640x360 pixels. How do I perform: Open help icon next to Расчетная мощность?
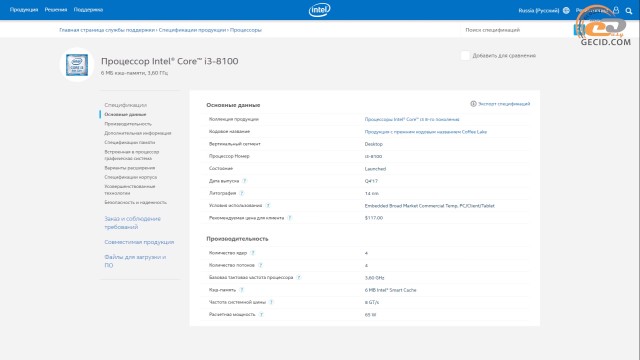click(261, 314)
